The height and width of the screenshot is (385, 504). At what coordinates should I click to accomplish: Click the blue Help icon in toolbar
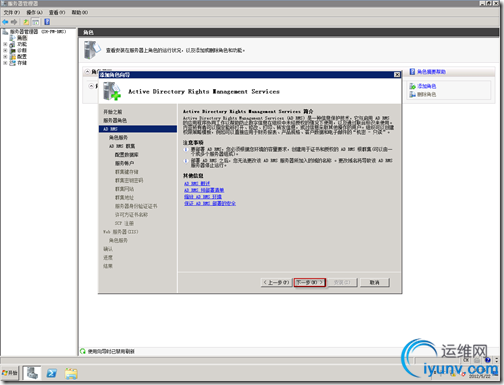point(47,22)
